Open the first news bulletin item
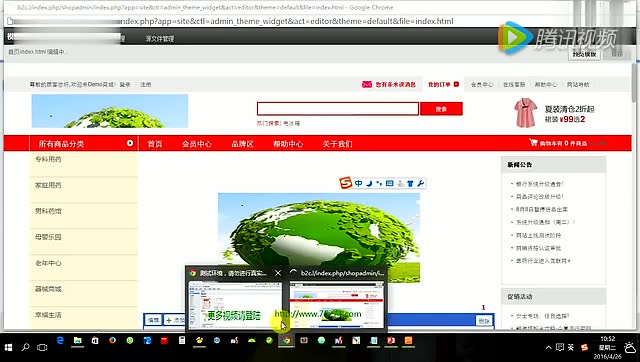Image resolution: width=640 pixels, height=362 pixels. point(540,184)
